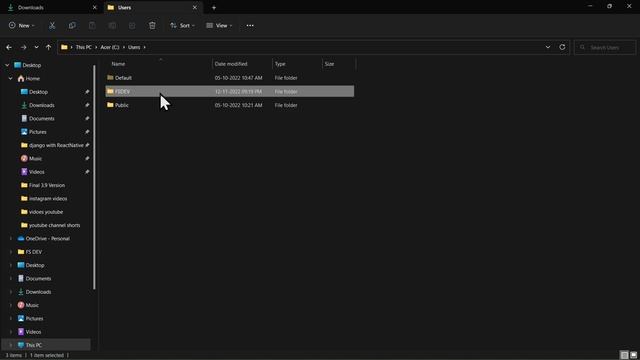Close the Users tab

tap(195, 7)
